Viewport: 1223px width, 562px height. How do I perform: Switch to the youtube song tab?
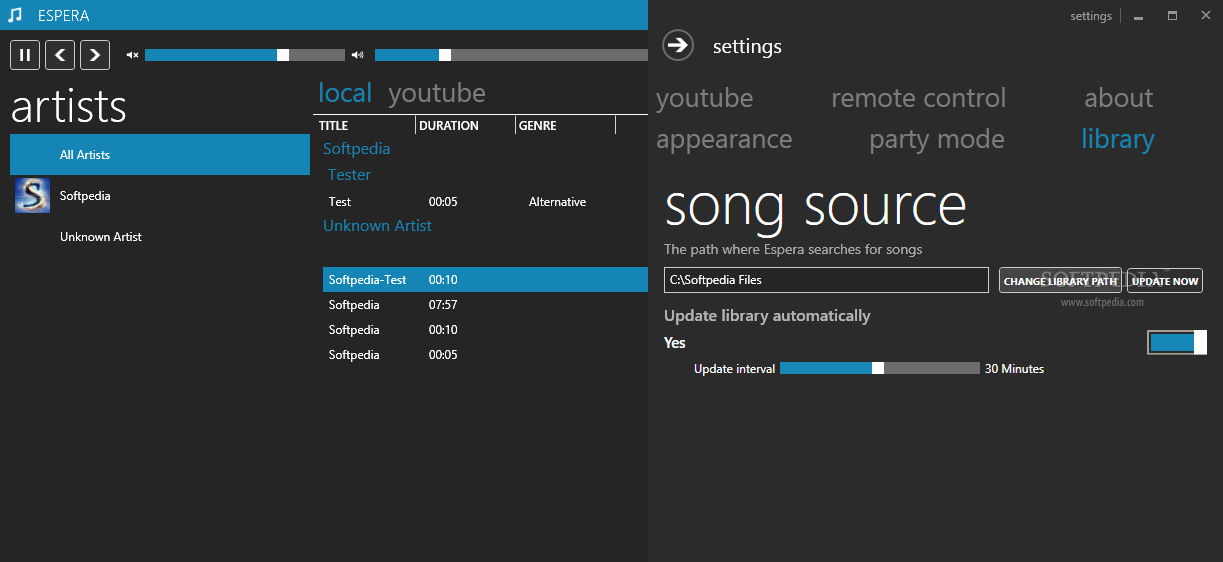tap(437, 93)
